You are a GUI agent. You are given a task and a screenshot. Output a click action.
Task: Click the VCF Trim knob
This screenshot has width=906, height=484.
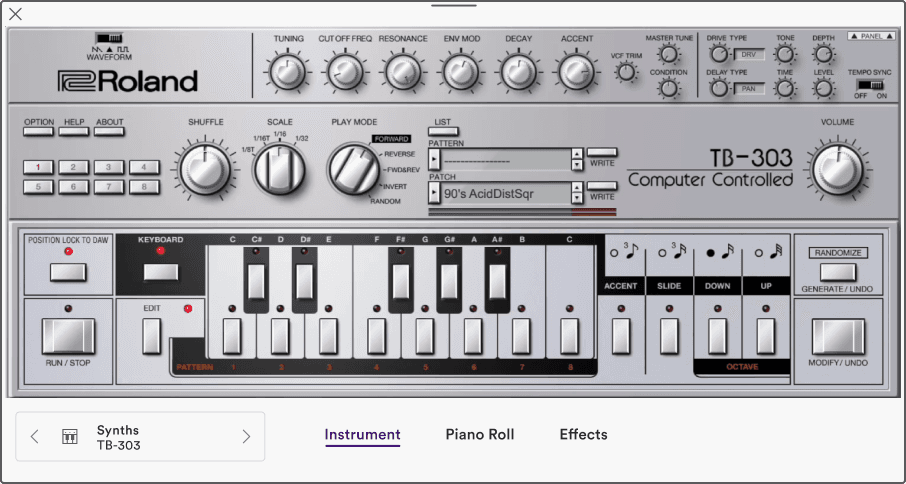[626, 73]
